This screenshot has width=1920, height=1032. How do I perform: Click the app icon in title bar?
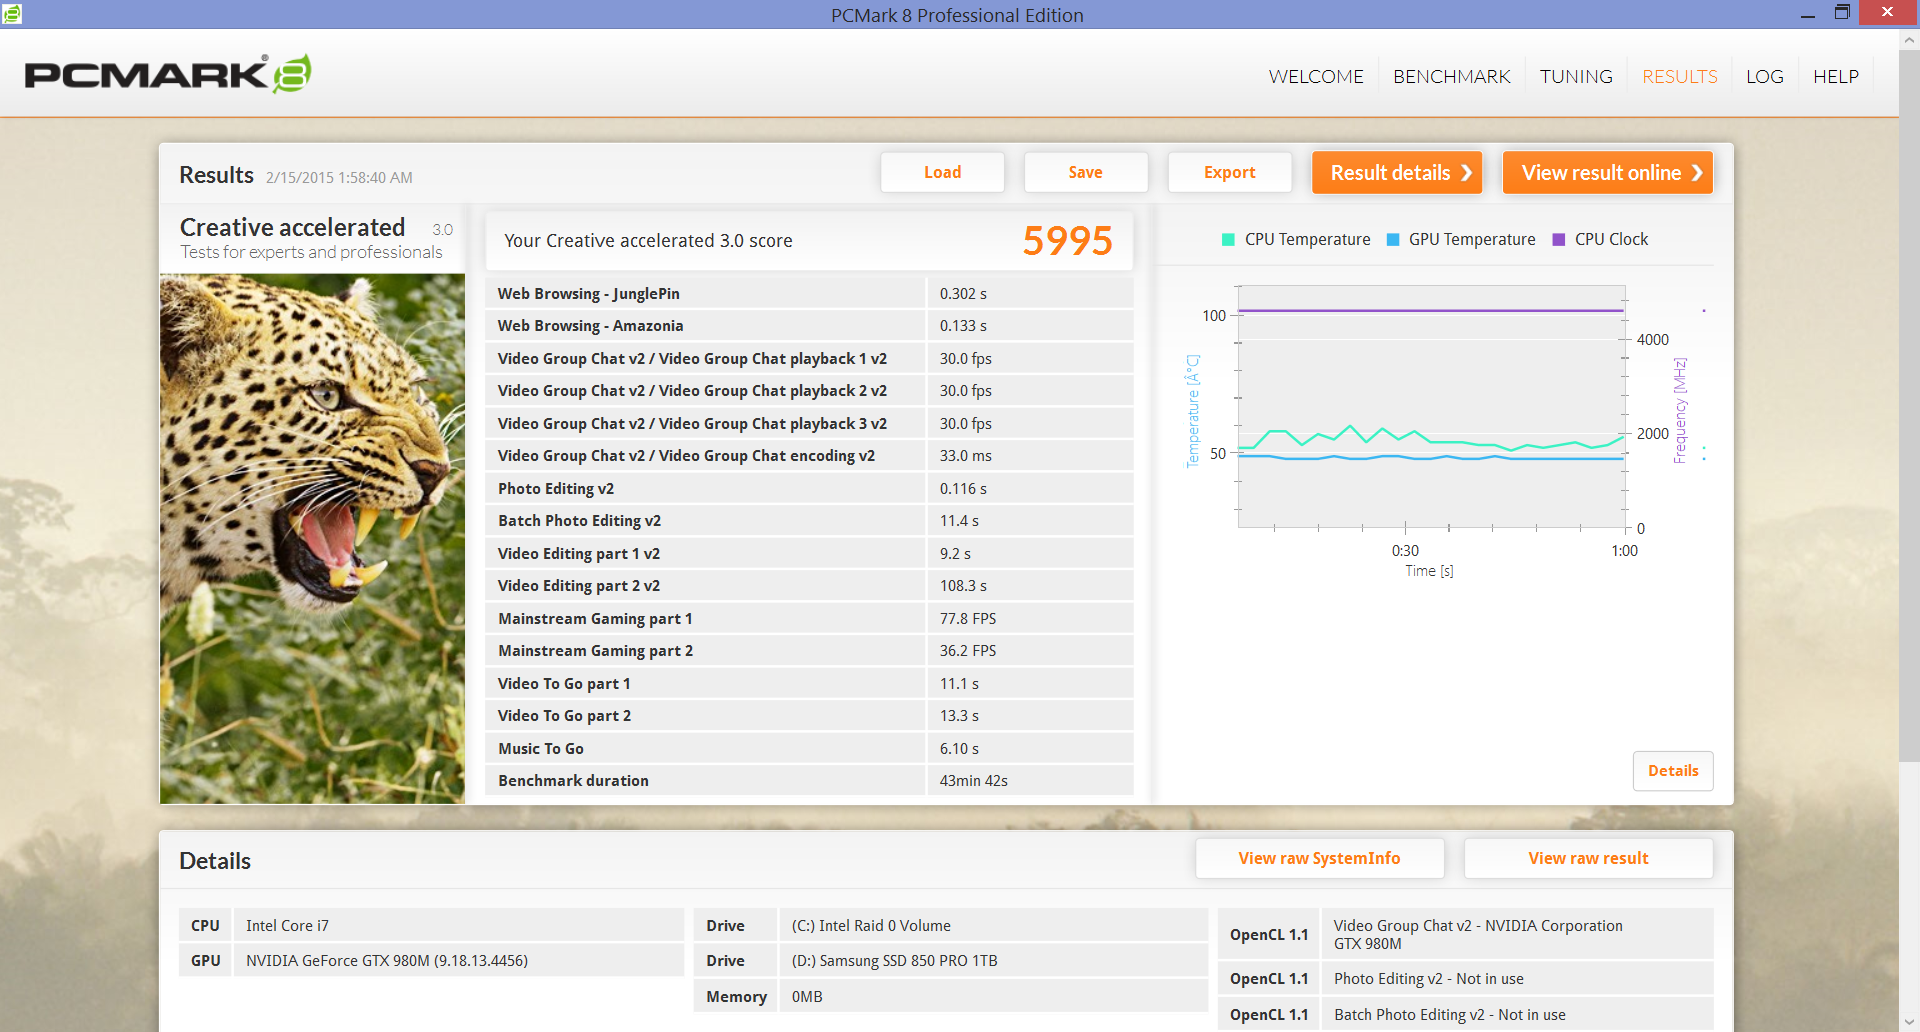[12, 13]
